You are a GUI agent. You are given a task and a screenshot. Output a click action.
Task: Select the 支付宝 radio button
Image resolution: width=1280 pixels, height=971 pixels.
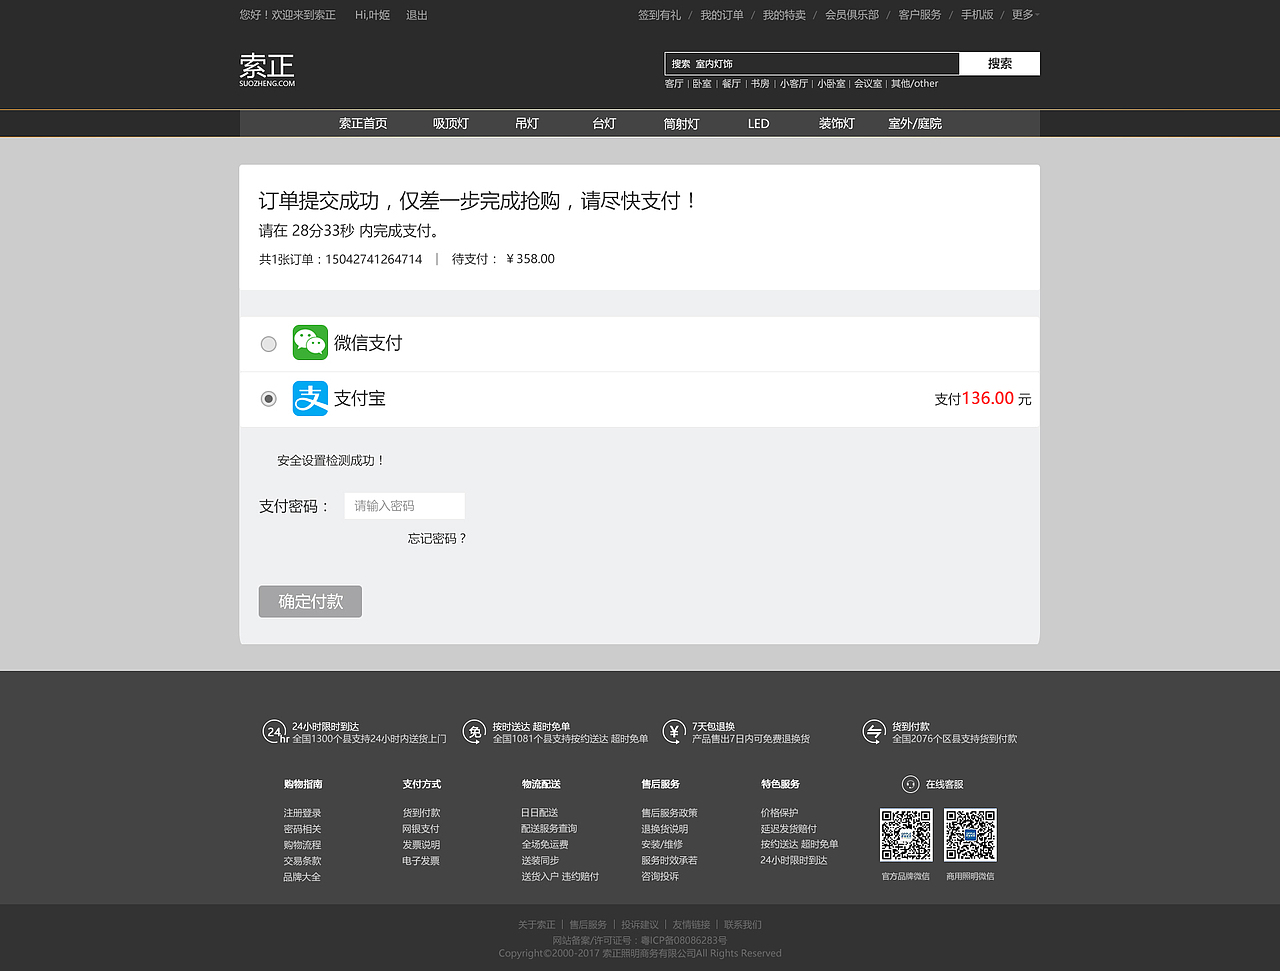[x=268, y=398]
